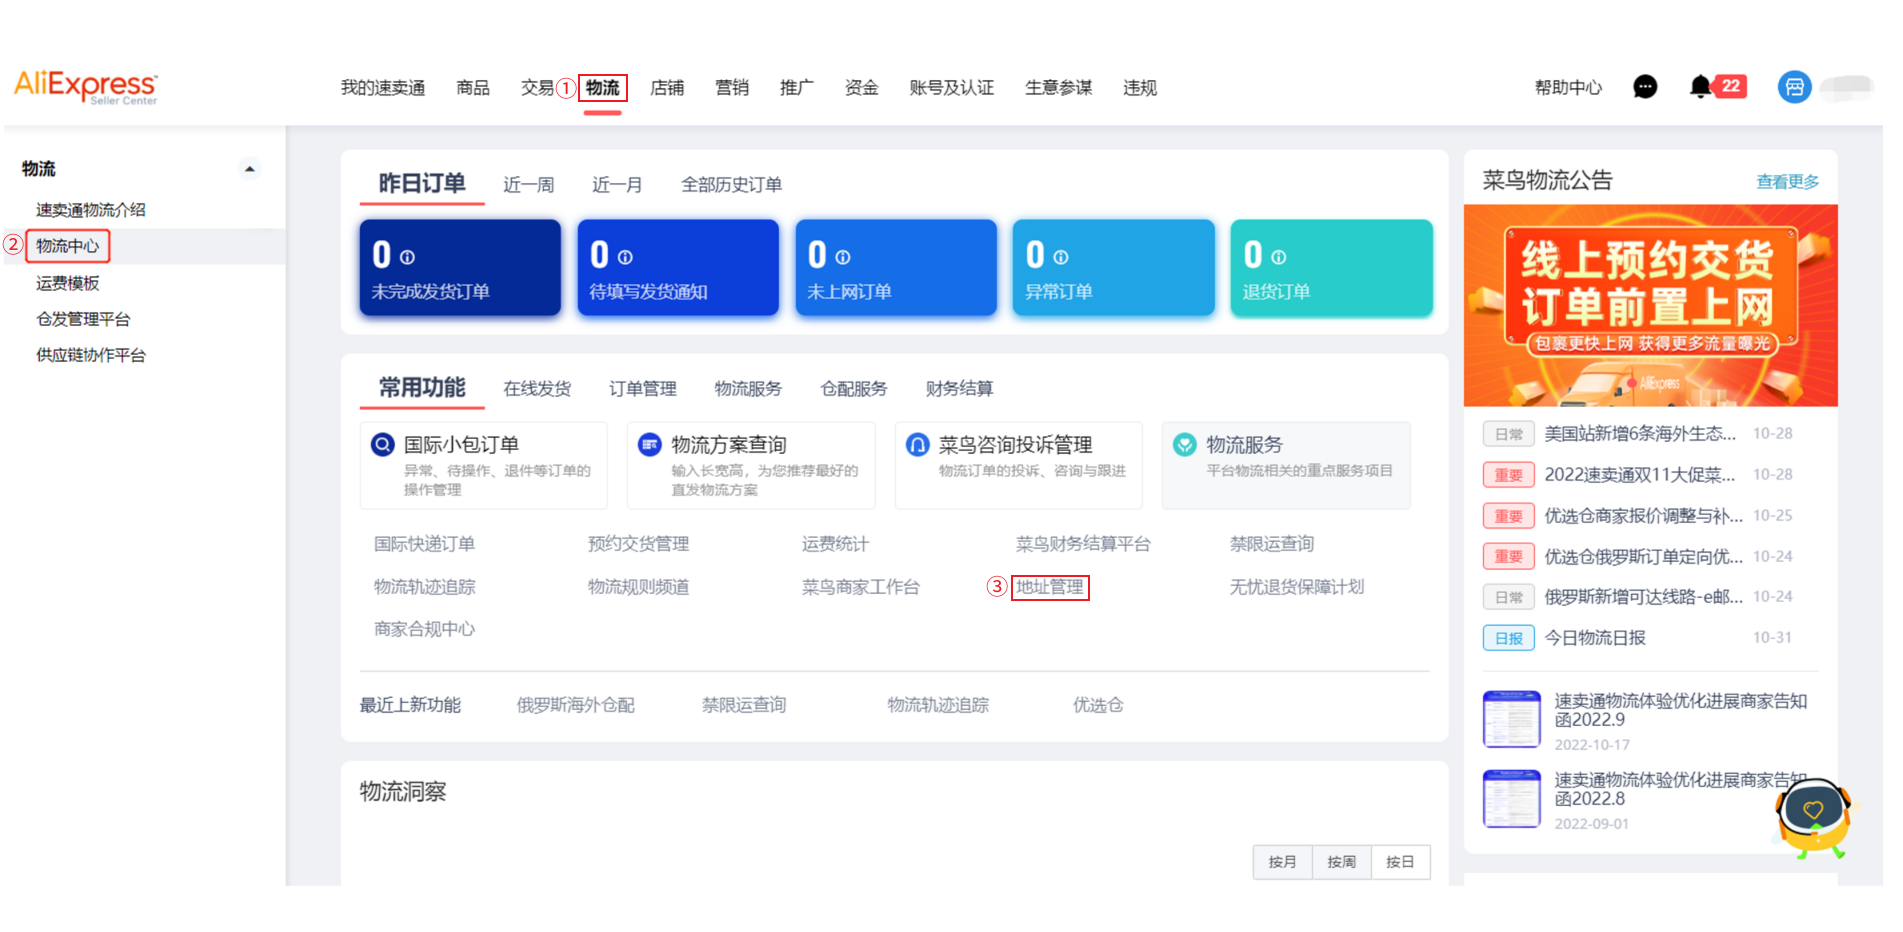
Task: Click the 国际小包订单 magnifier icon
Action: coord(383,444)
